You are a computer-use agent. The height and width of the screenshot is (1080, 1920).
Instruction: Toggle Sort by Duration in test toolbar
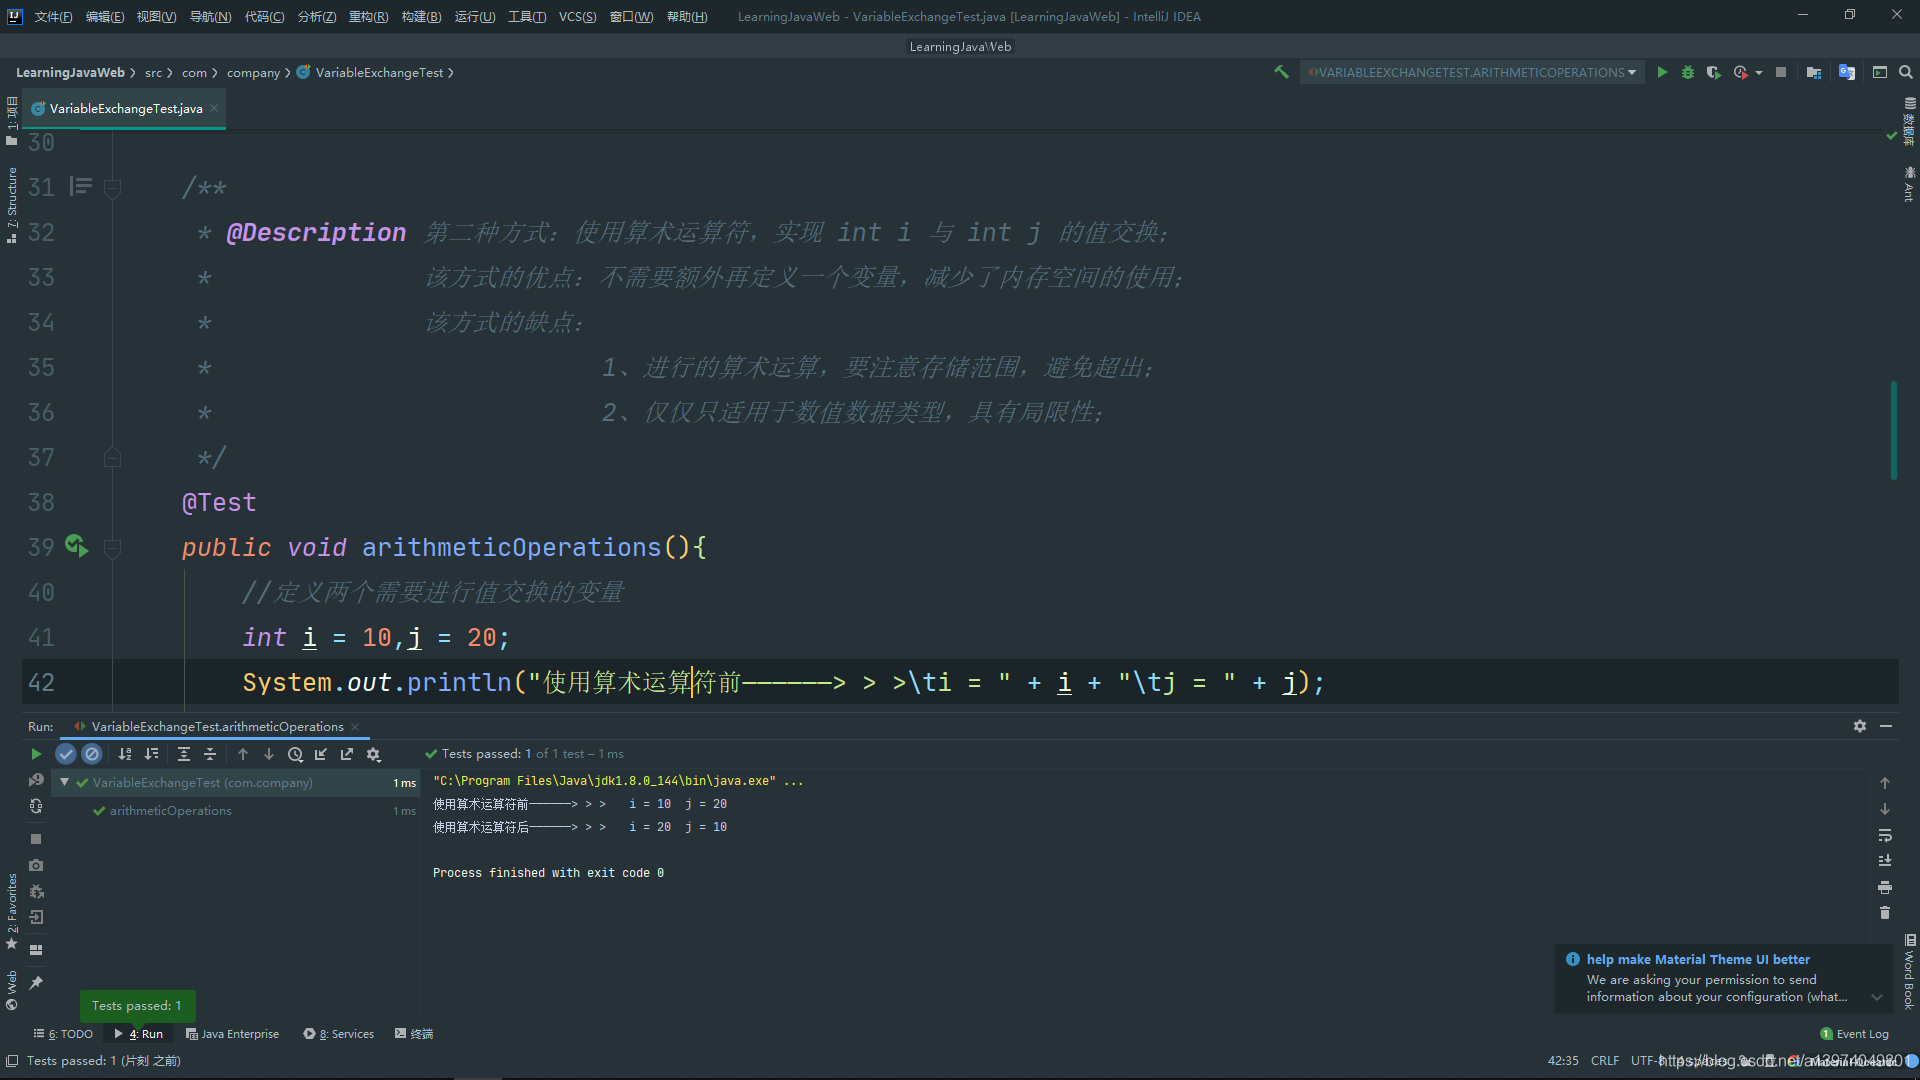click(x=152, y=754)
